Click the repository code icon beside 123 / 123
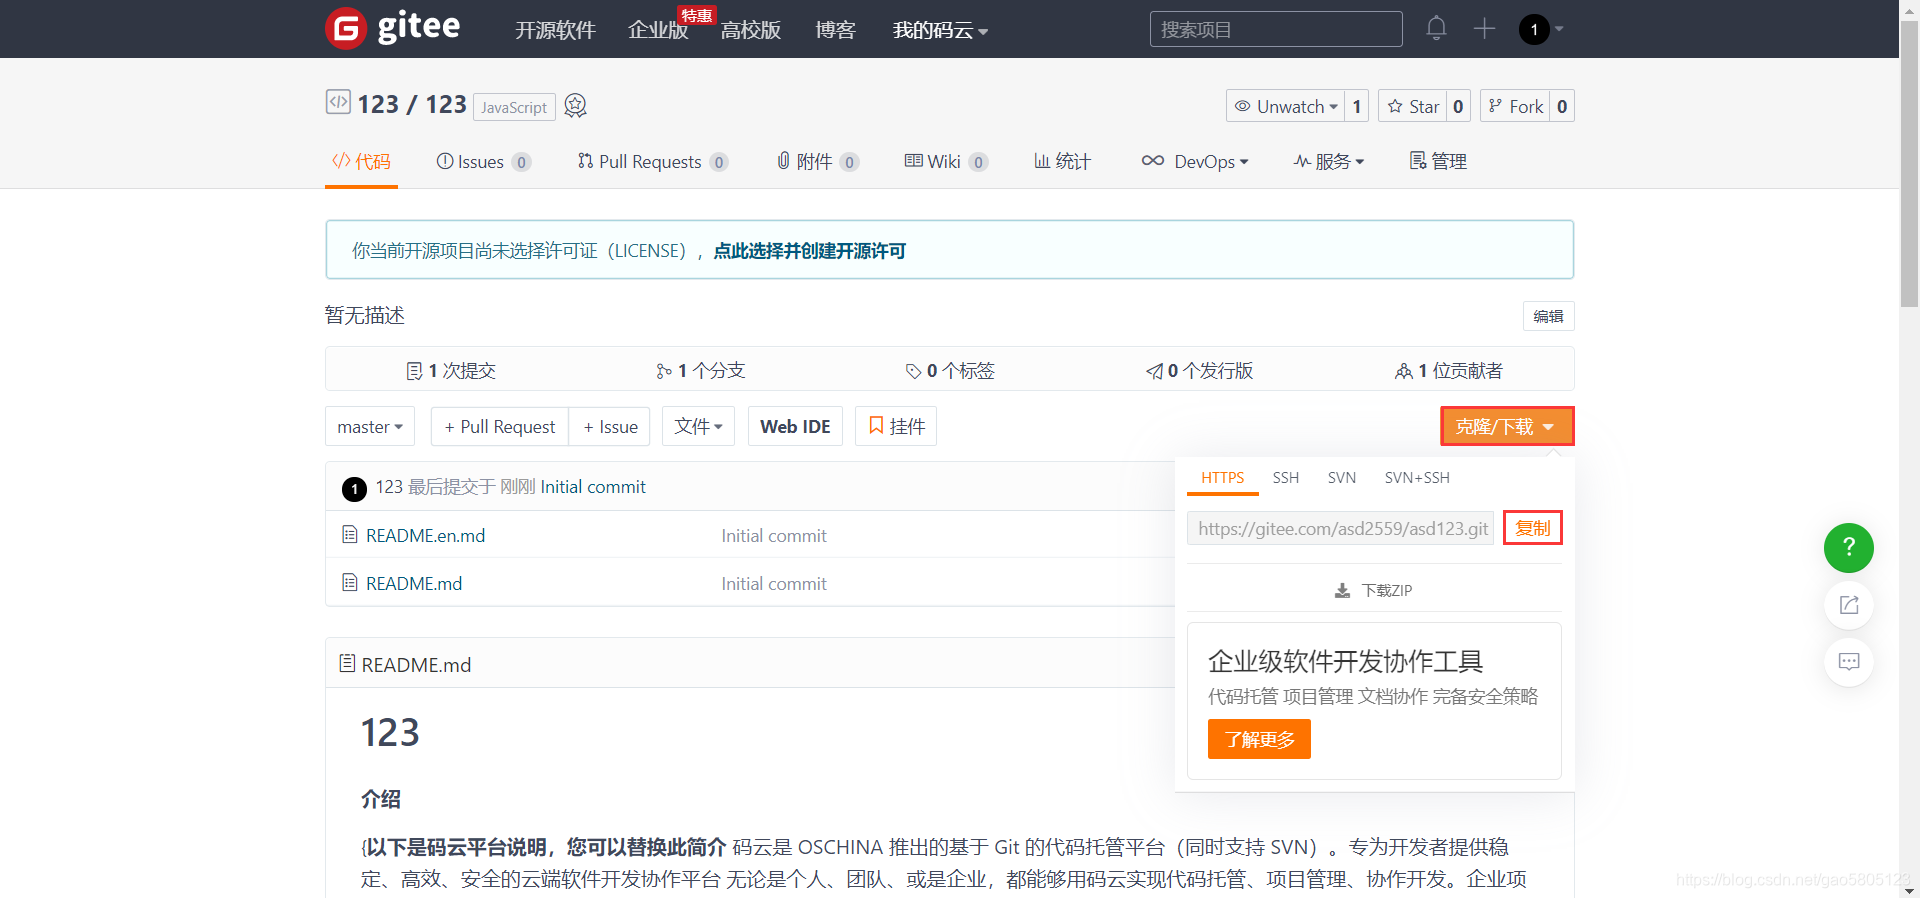 338,102
